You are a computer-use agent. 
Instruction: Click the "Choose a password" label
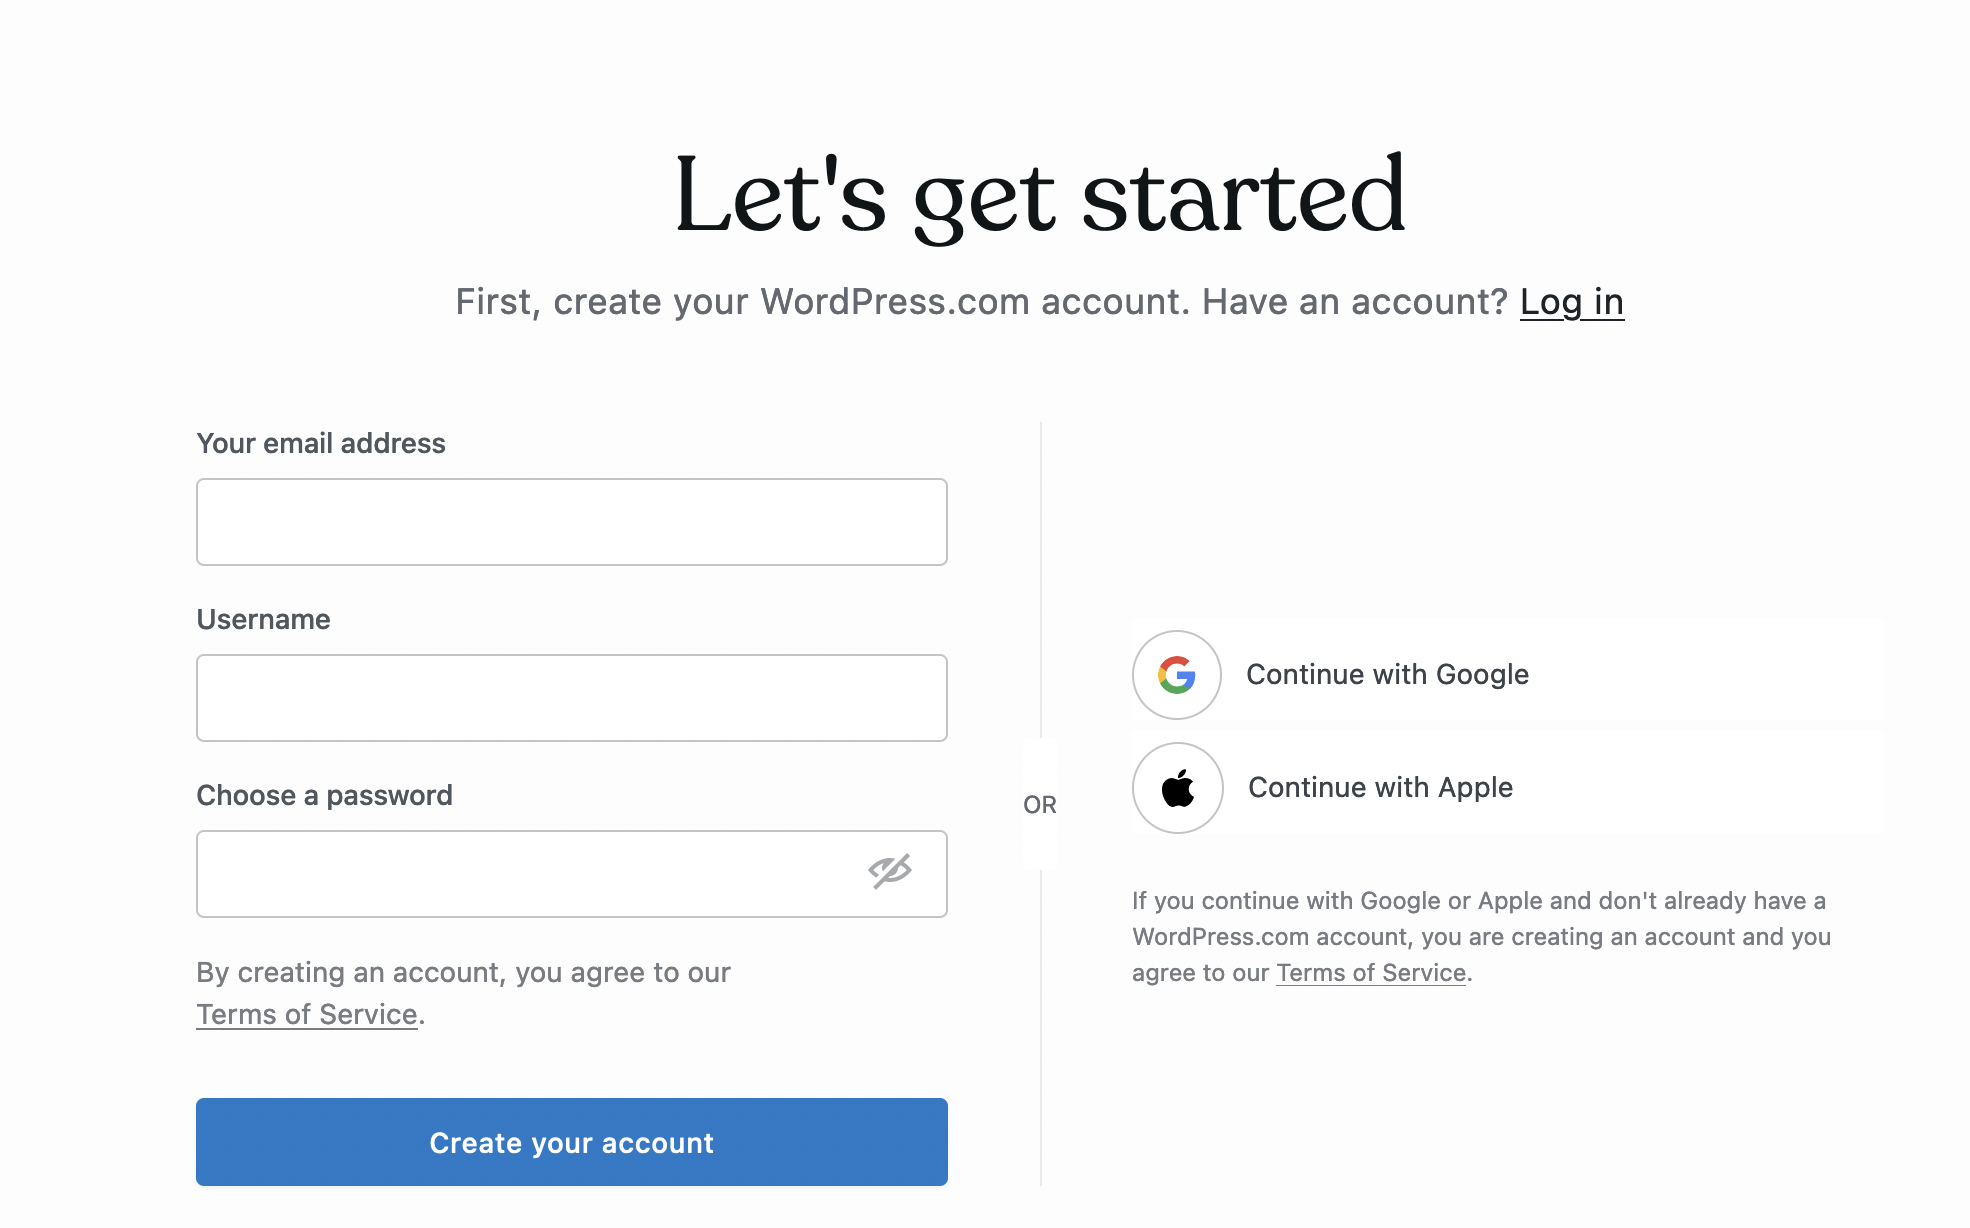pos(324,795)
